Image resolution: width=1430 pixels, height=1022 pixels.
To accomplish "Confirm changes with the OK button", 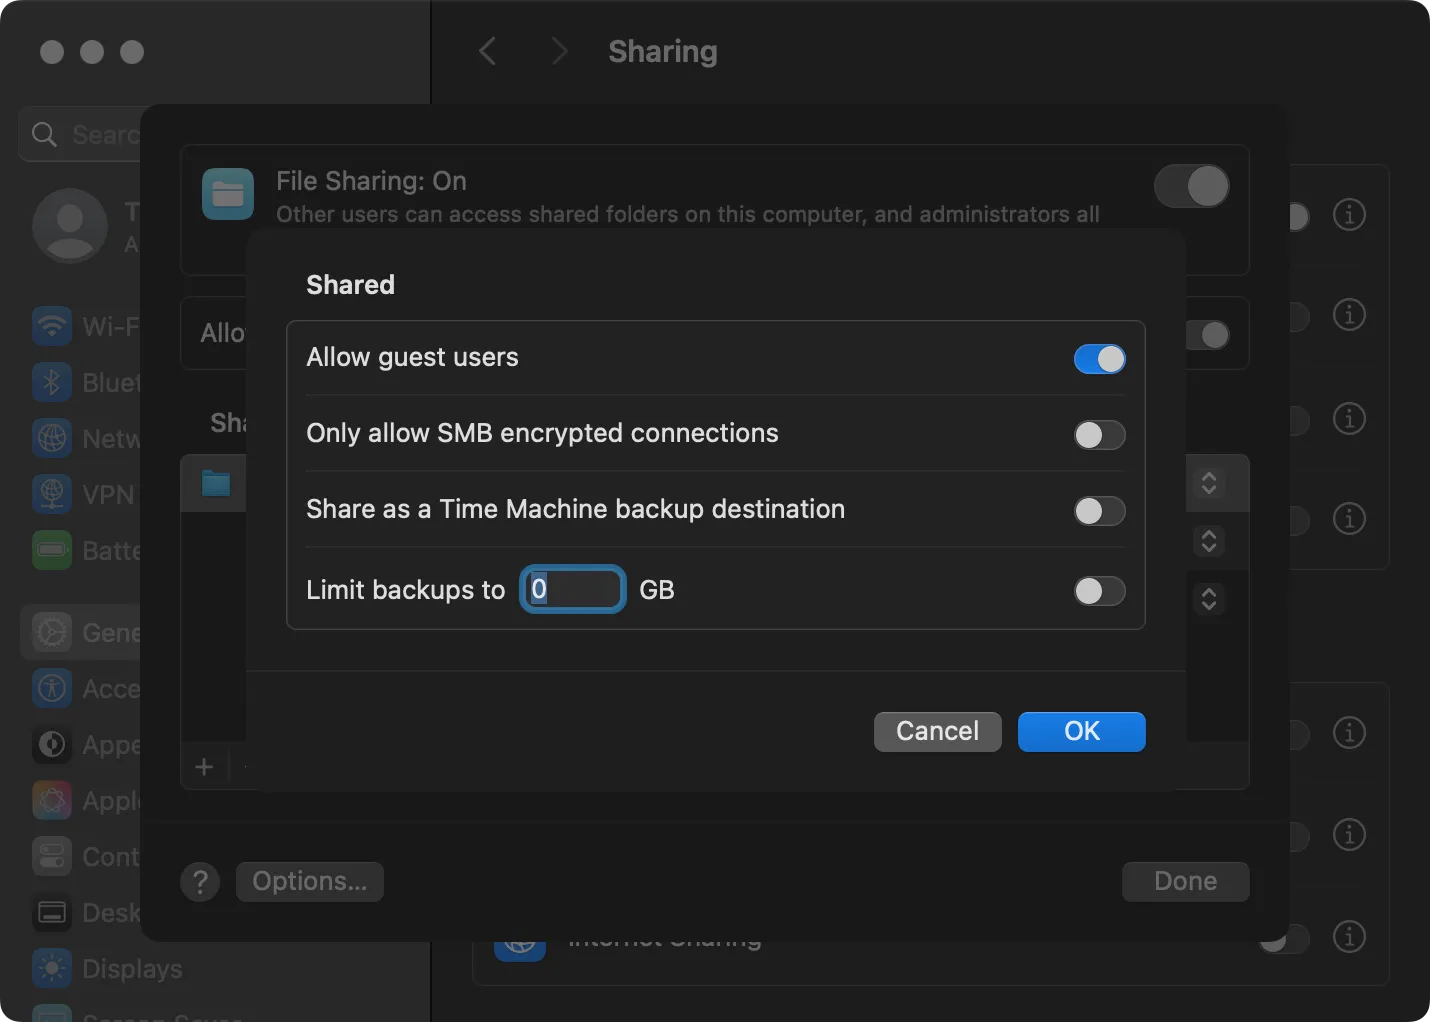I will tap(1081, 731).
